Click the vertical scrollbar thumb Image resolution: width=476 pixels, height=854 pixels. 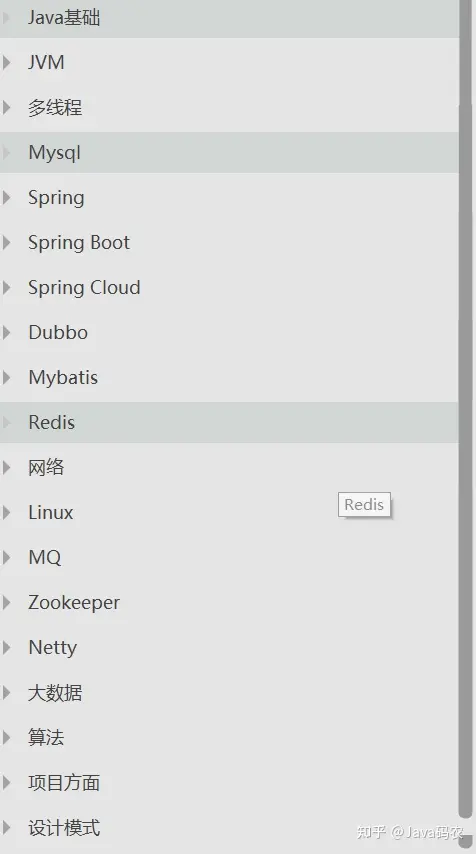[465, 408]
